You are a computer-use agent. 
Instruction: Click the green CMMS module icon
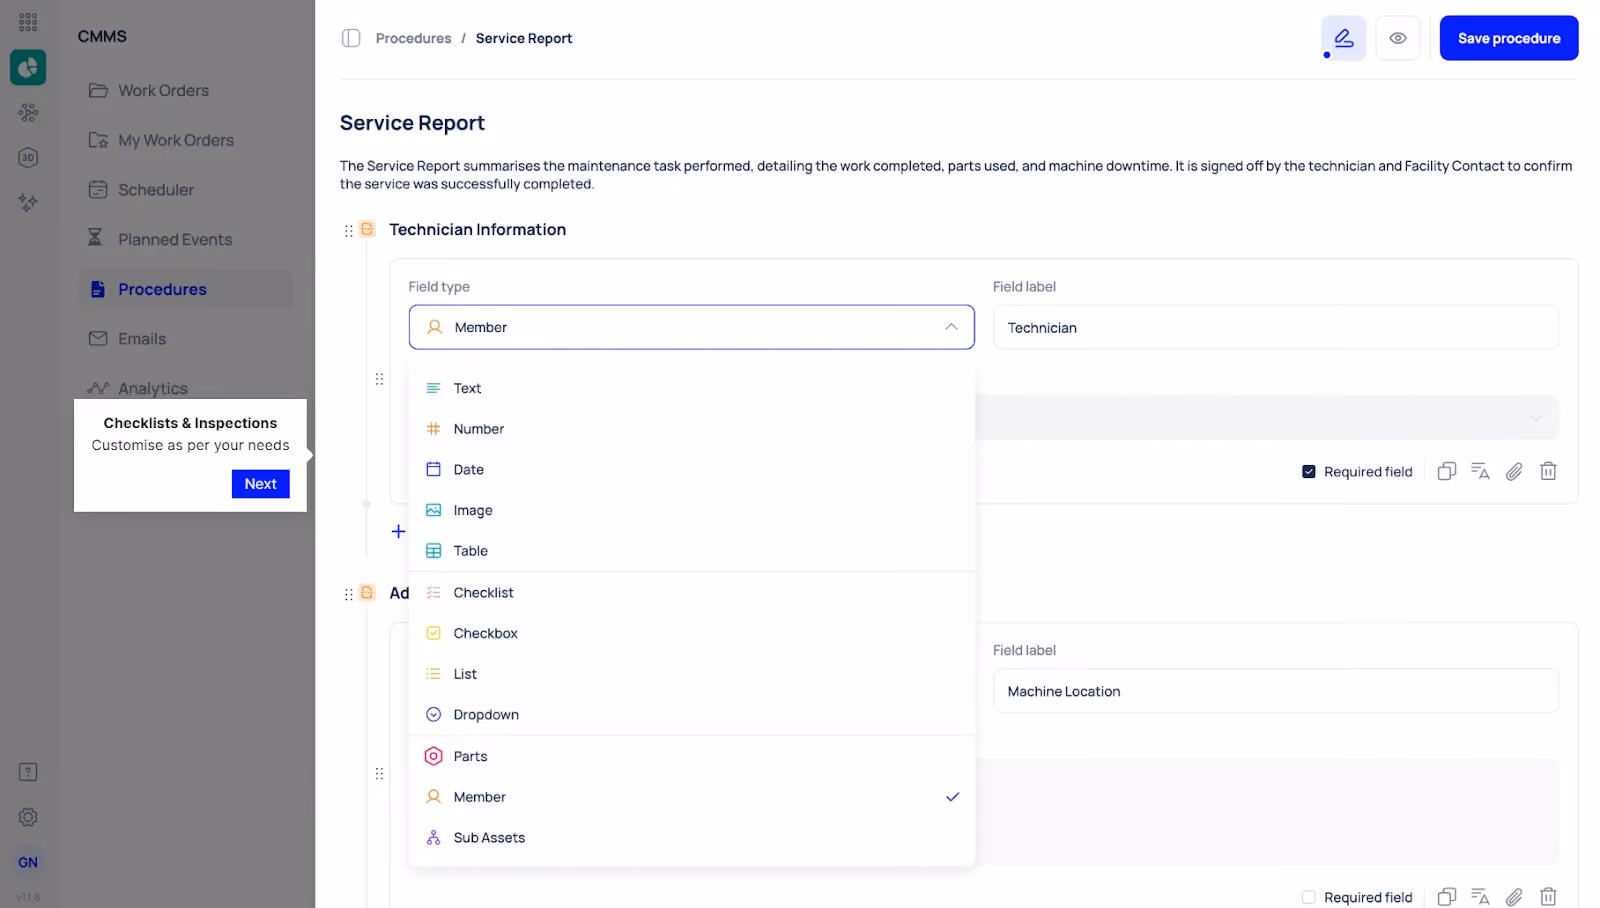[x=28, y=67]
